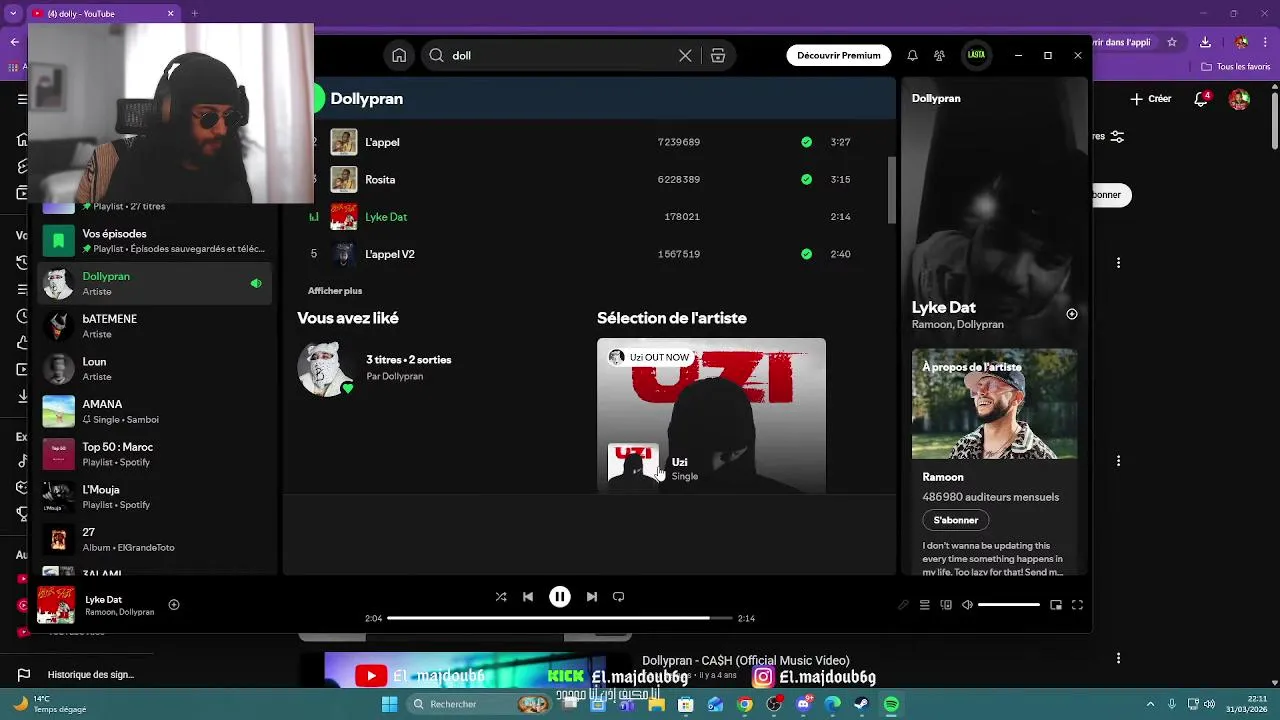The image size is (1280, 720).
Task: Open the Windows Start menu
Action: pyautogui.click(x=389, y=705)
